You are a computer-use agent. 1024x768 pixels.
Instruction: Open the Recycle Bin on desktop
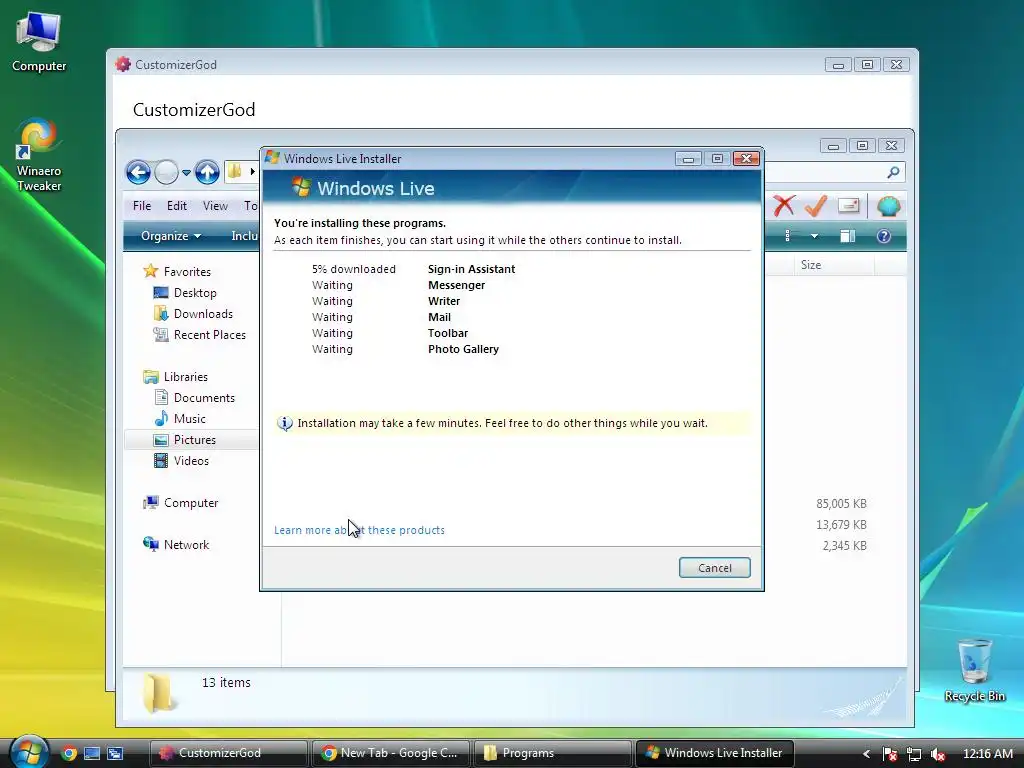[974, 670]
